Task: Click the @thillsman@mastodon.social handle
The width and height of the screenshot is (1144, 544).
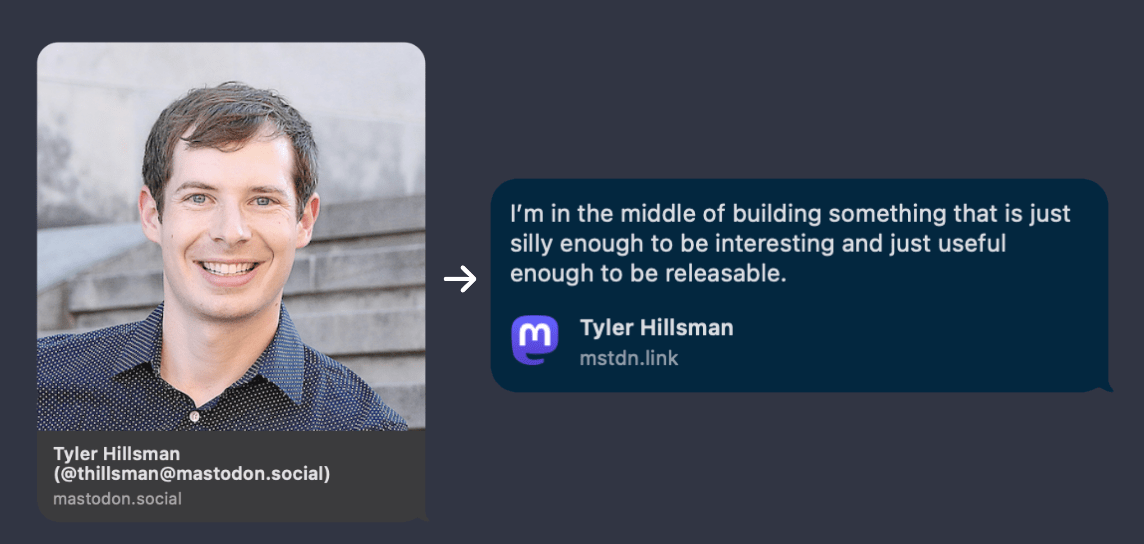Action: pyautogui.click(x=192, y=474)
